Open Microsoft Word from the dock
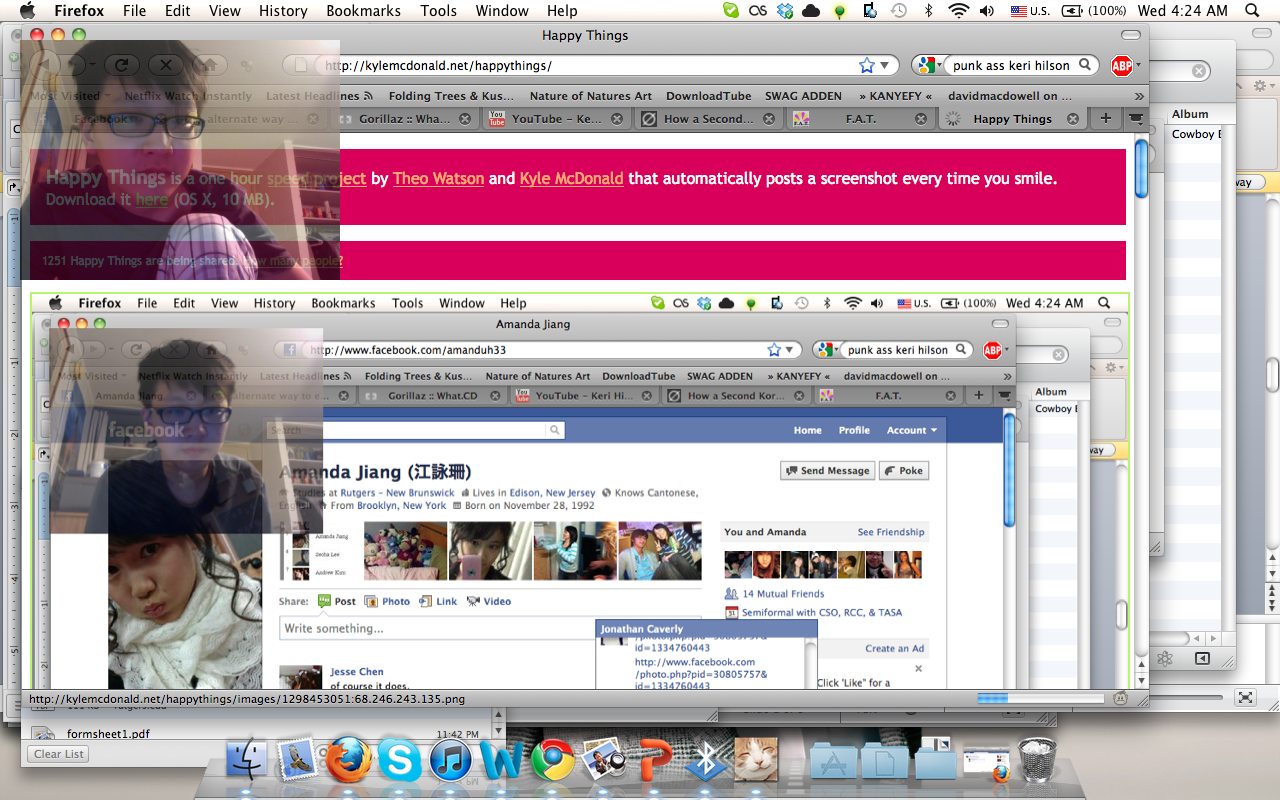1280x800 pixels. click(x=502, y=762)
